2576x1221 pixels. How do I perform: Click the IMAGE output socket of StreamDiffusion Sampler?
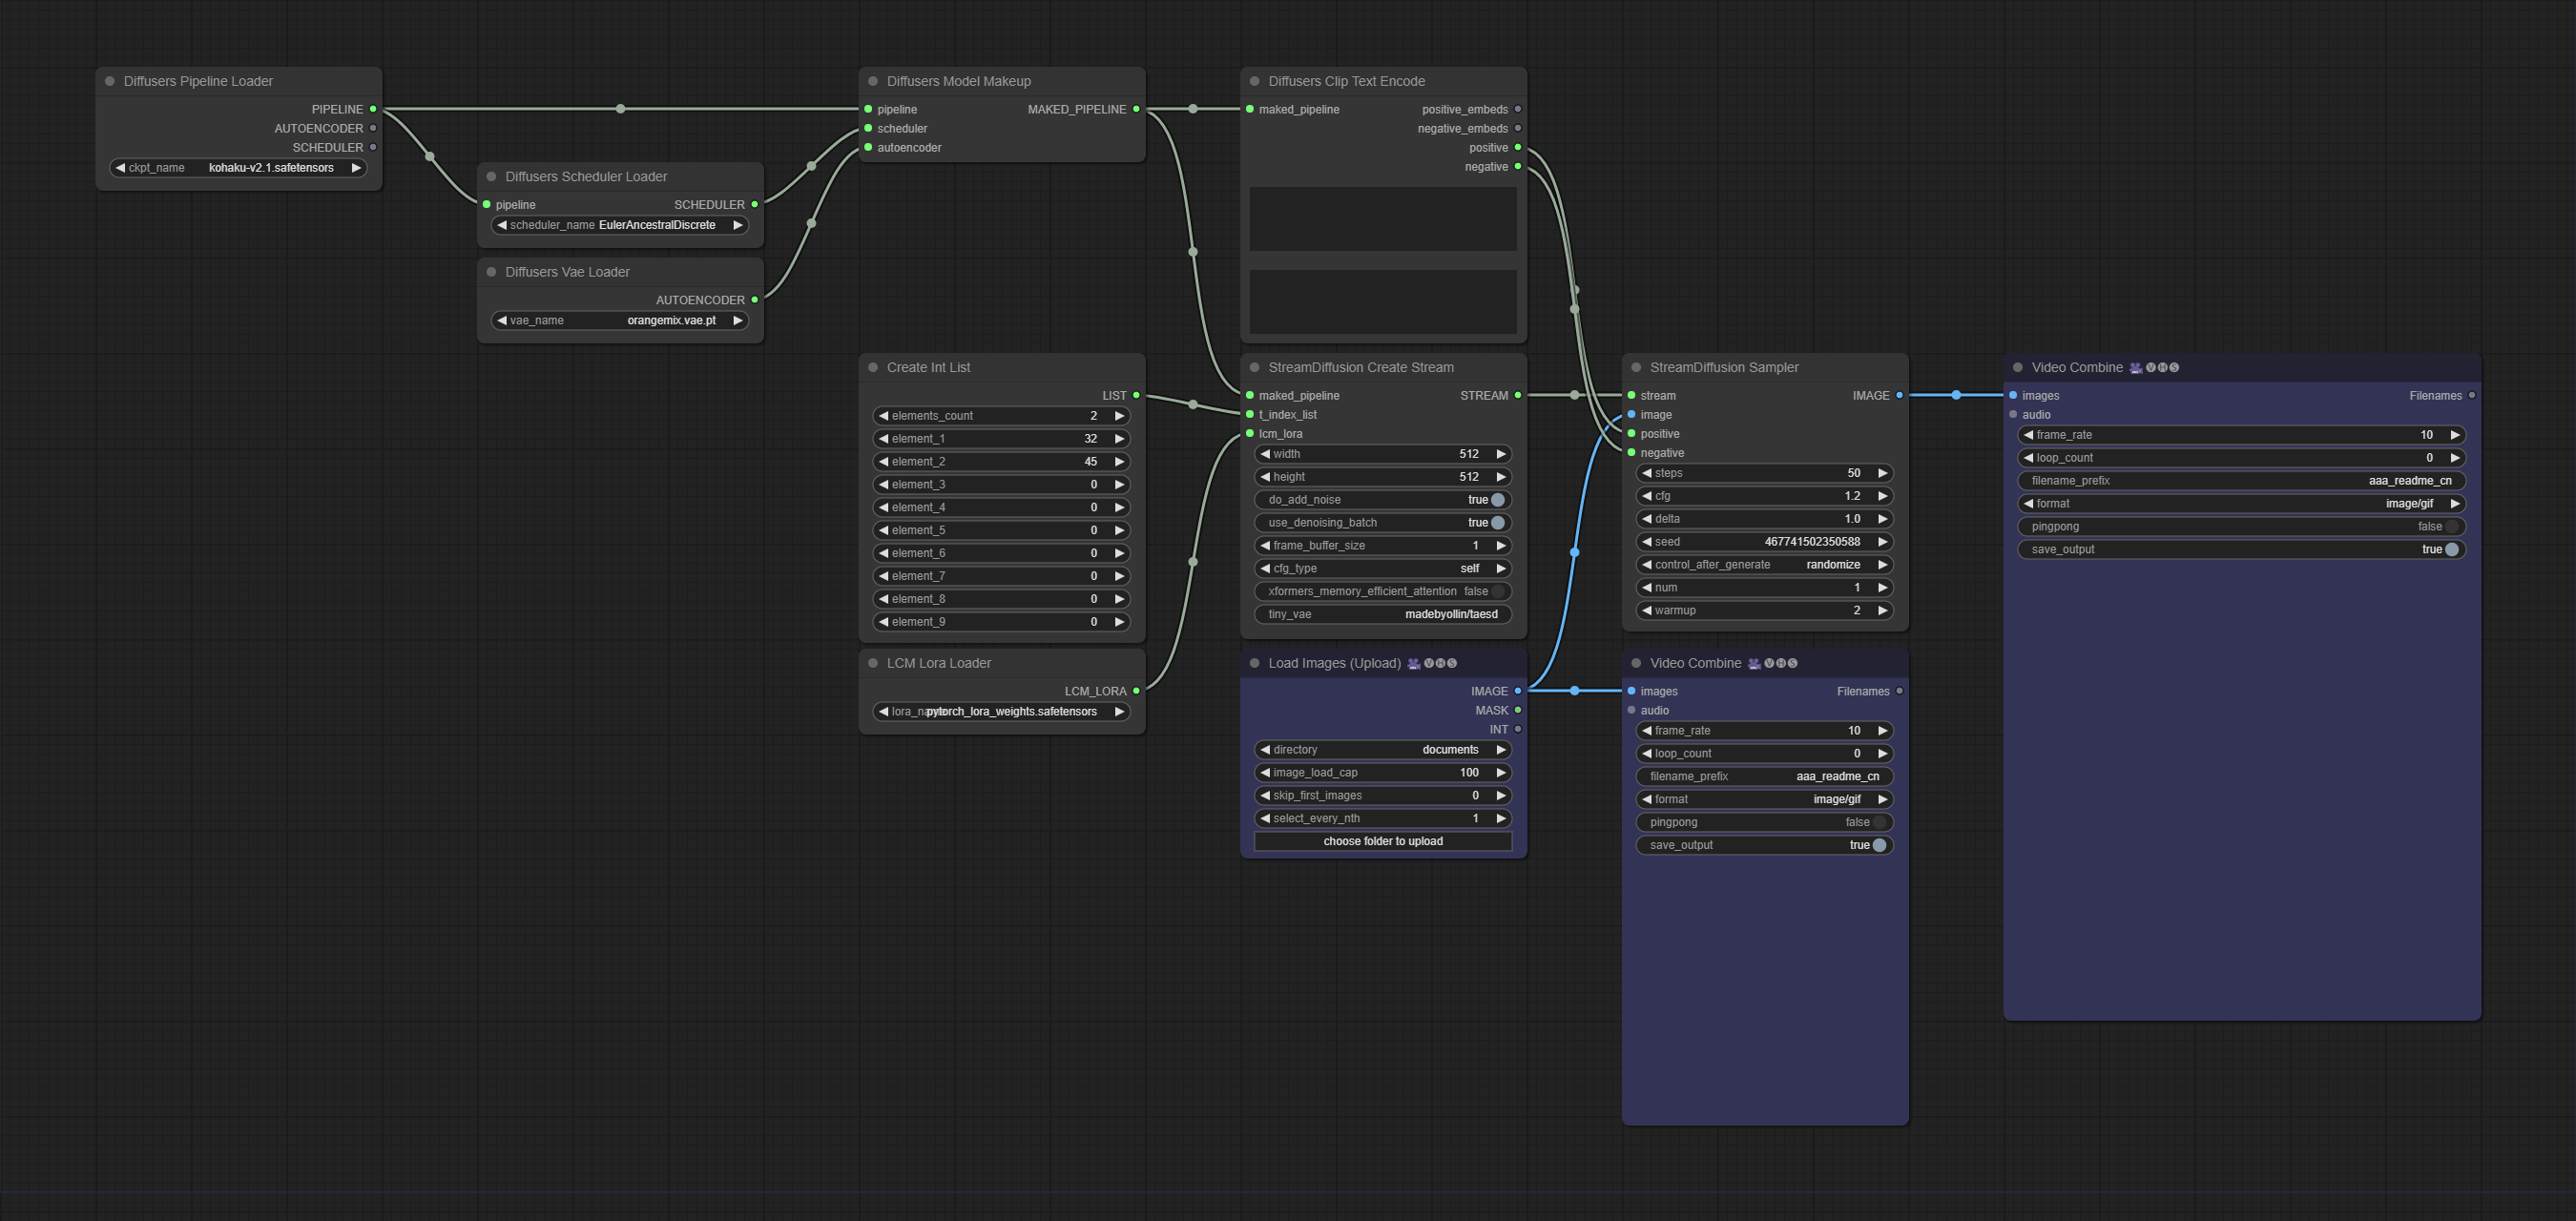pyautogui.click(x=1899, y=395)
